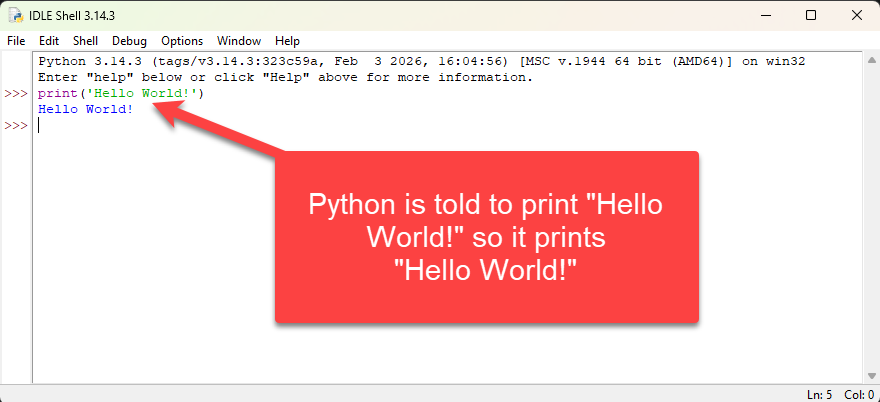Open the Shell menu

[x=85, y=41]
